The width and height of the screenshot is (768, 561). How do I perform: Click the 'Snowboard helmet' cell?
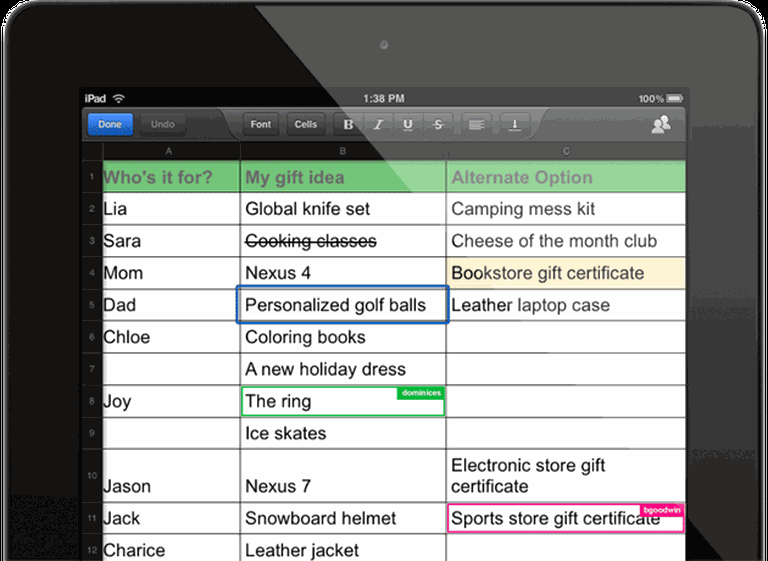pos(343,518)
